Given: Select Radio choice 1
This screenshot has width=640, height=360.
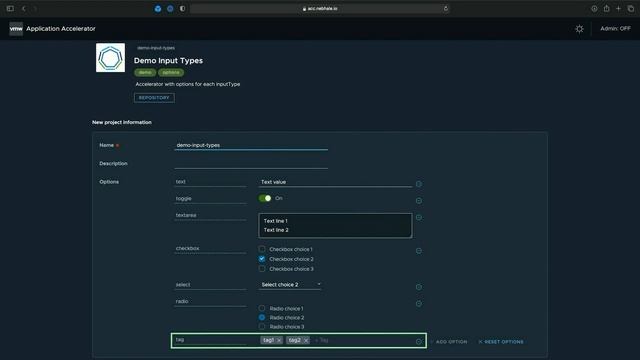Looking at the screenshot, I should point(262,308).
